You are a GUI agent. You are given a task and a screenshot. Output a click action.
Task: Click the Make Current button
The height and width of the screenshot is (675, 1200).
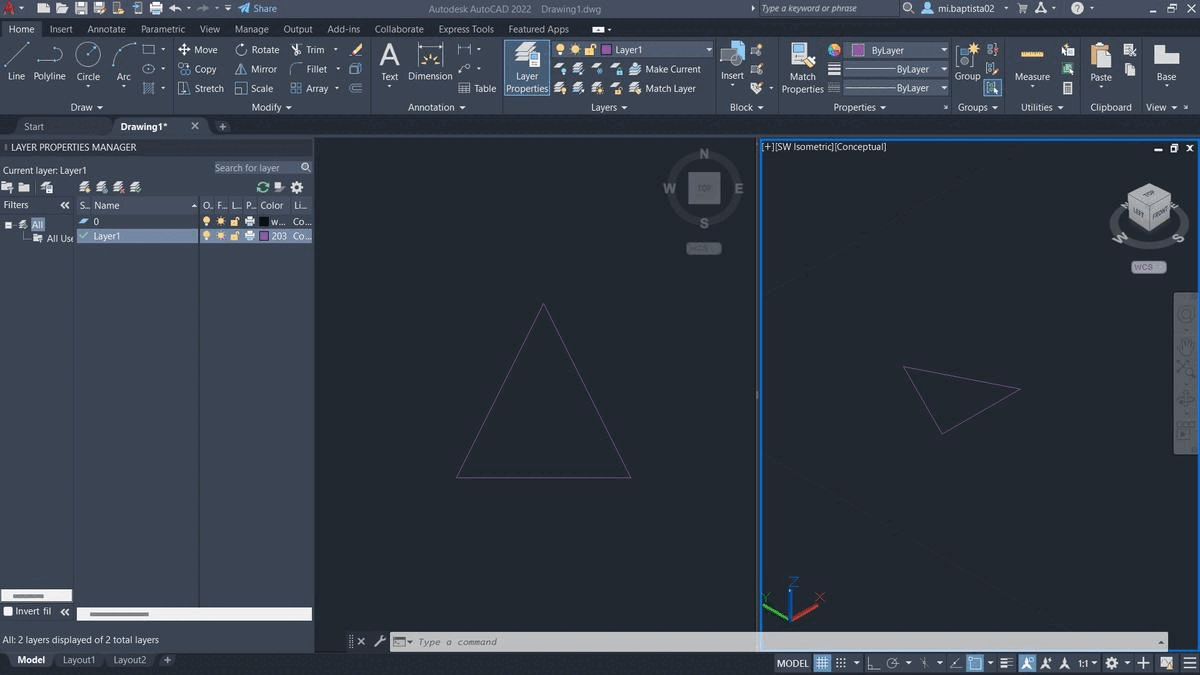point(664,69)
